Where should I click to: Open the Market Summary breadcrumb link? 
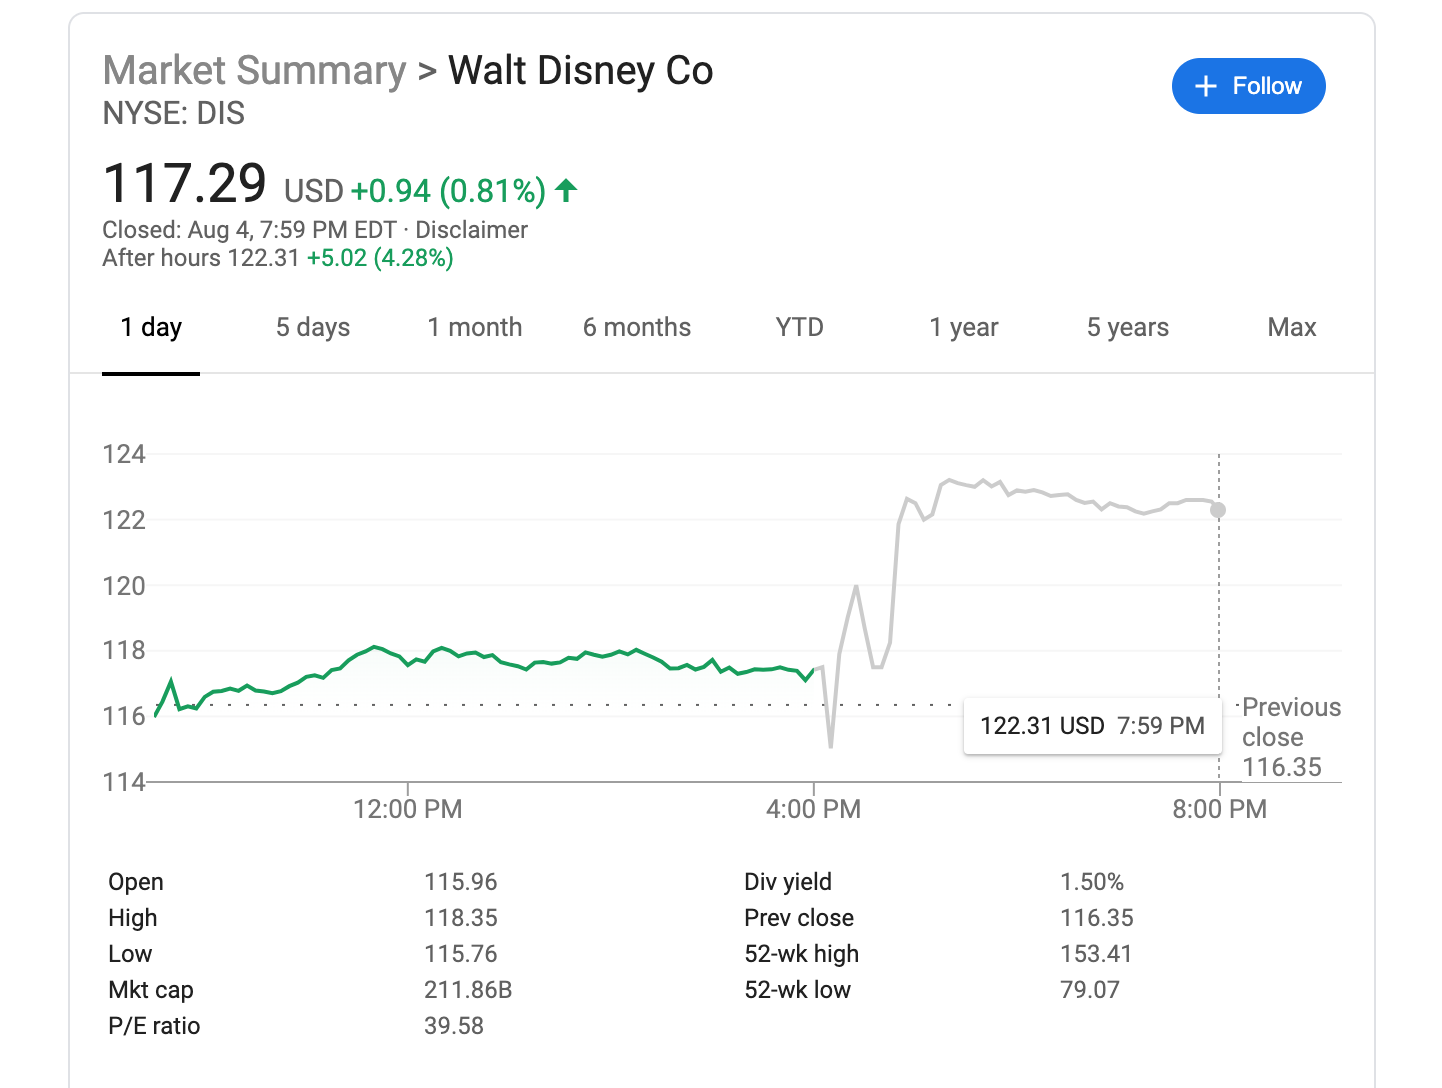click(x=254, y=71)
